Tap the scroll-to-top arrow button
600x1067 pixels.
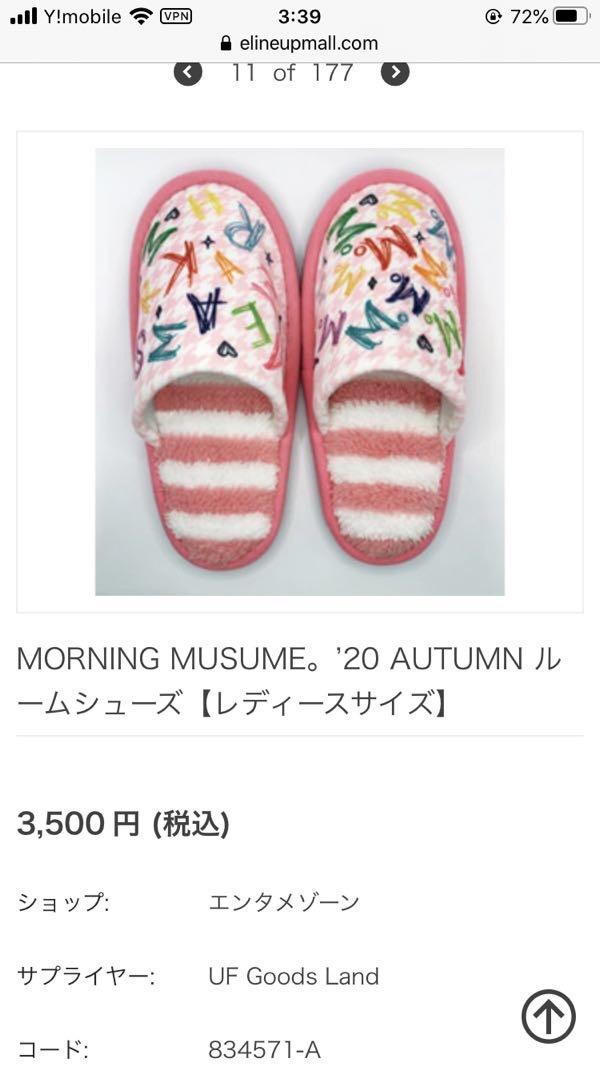tap(548, 1017)
